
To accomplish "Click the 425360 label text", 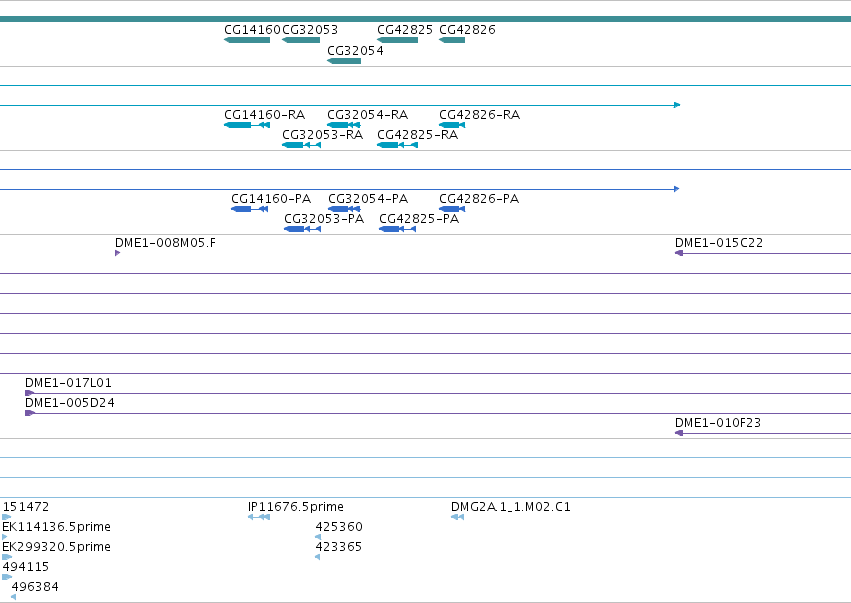I will (x=339, y=527).
